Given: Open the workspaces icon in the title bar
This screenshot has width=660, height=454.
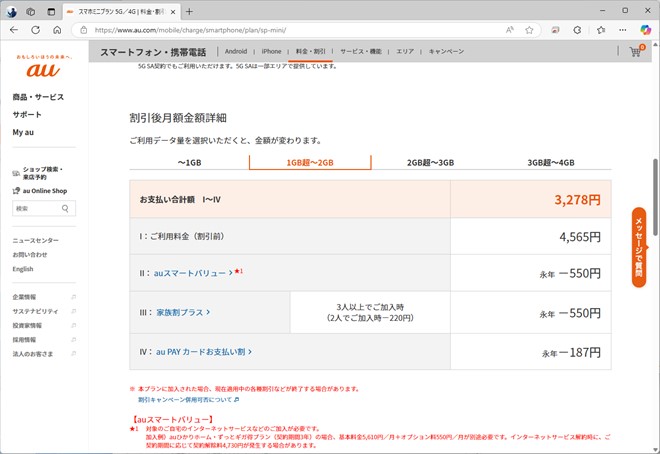Looking at the screenshot, I should coord(31,12).
